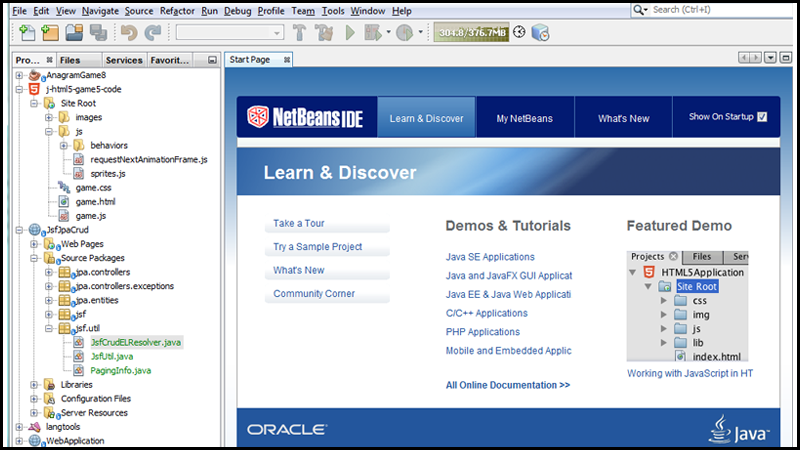This screenshot has width=800, height=450.
Task: Expand the AnagramGame8 project node
Action: click(x=19, y=75)
